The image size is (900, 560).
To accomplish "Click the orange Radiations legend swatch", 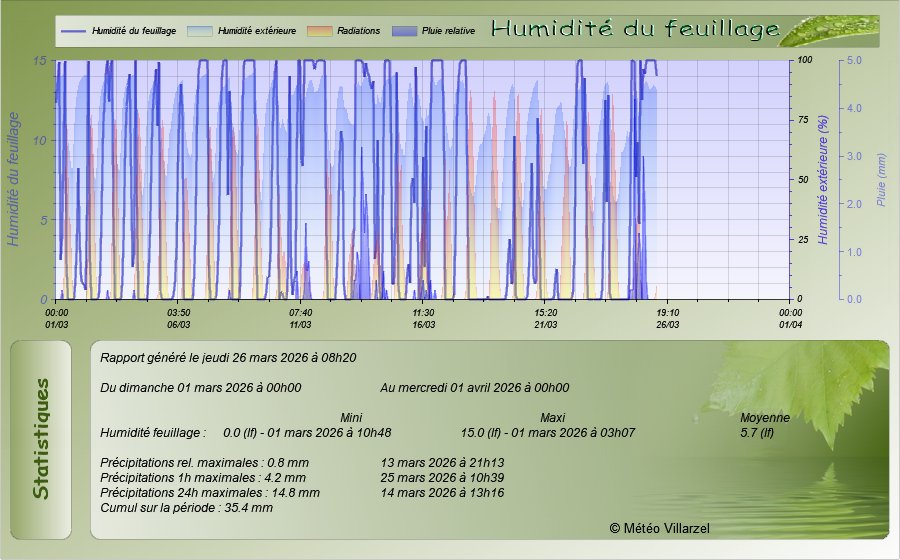I will (320, 31).
